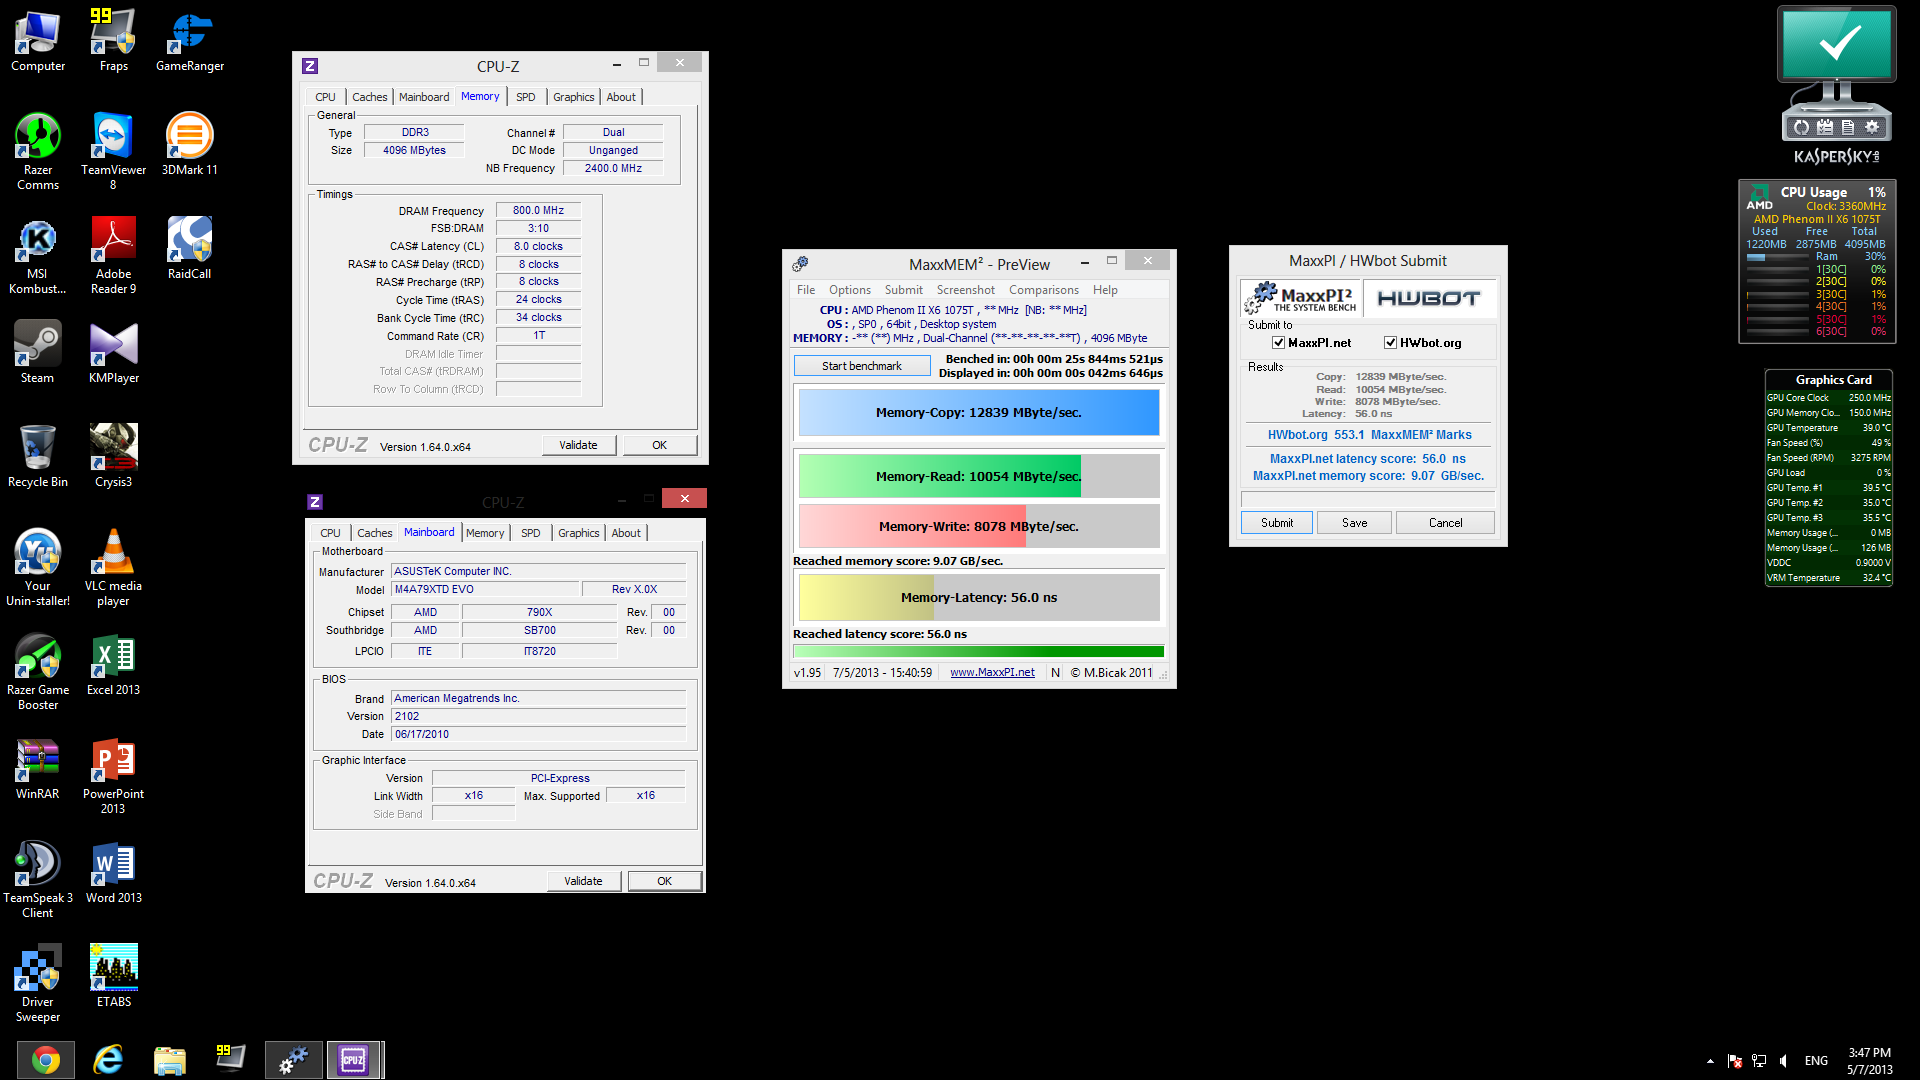1920x1080 pixels.
Task: Click the Memory-Latency result bar
Action: tap(979, 598)
